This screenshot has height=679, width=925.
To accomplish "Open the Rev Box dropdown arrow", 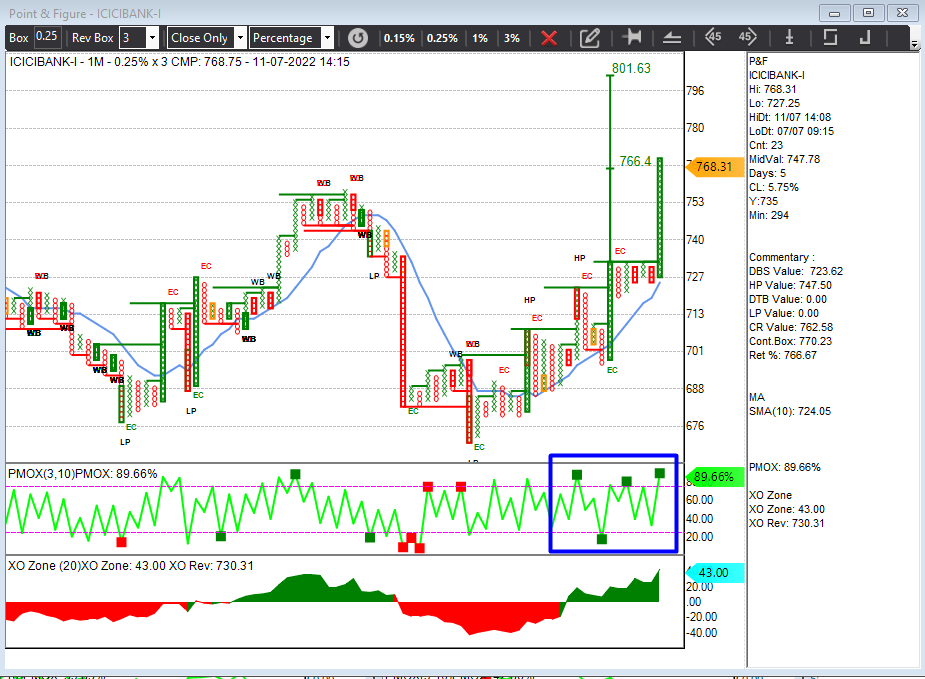I will 152,38.
